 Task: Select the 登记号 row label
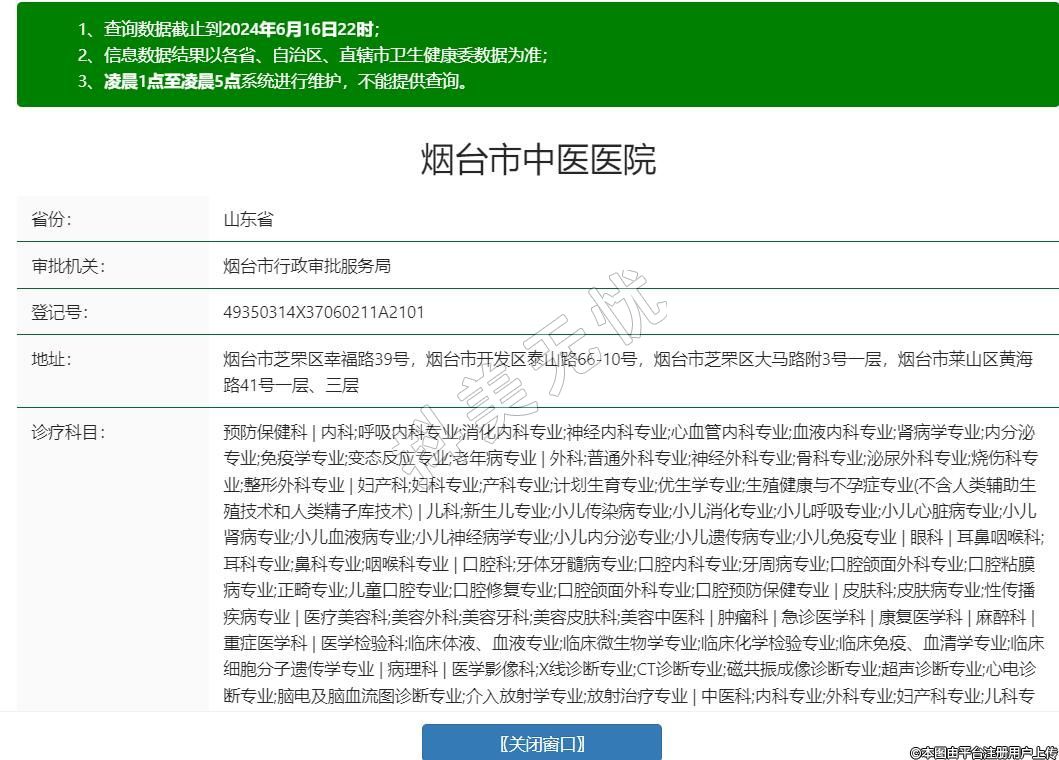click(60, 312)
